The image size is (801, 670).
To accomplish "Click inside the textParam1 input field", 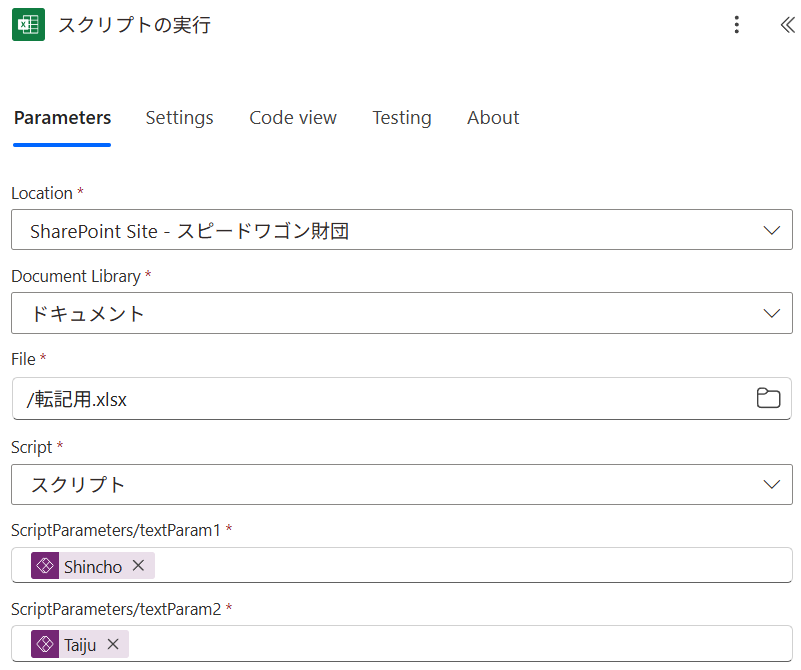I will pos(470,566).
